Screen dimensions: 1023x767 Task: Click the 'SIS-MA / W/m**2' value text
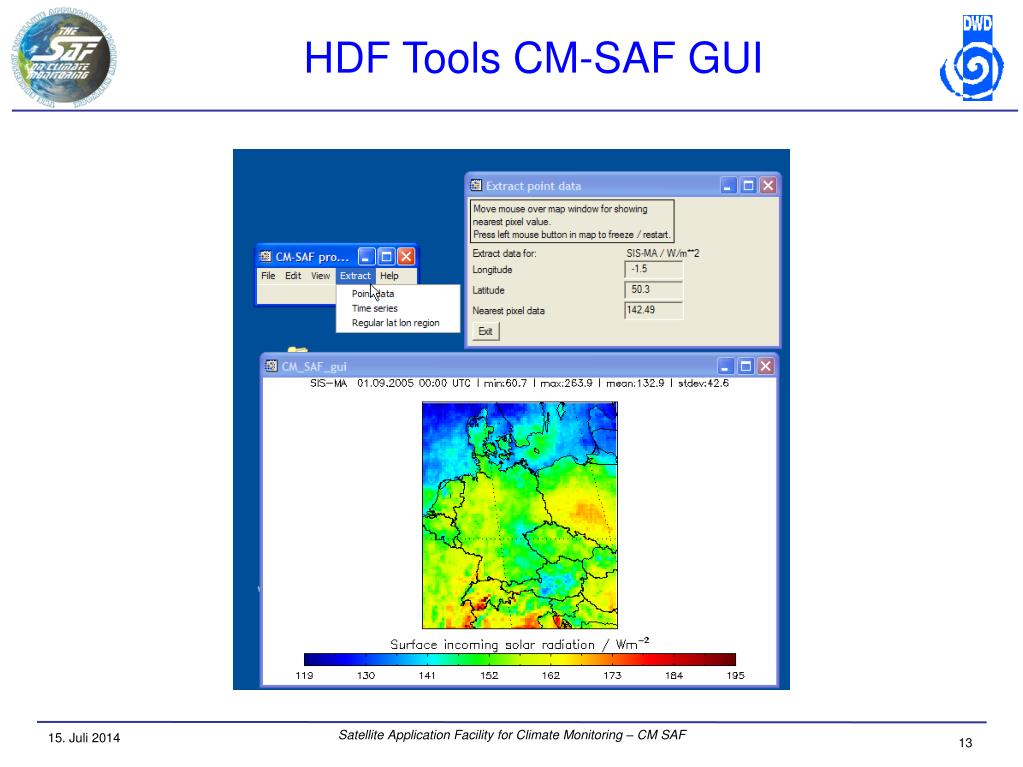663,253
